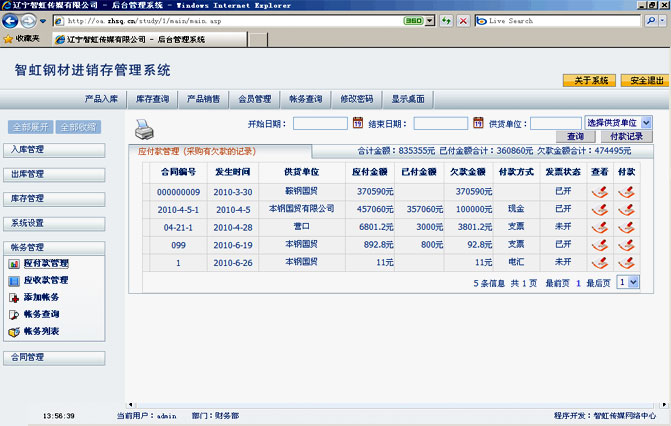Open the 会员管理 menu item
This screenshot has width=671, height=426.
coord(255,99)
